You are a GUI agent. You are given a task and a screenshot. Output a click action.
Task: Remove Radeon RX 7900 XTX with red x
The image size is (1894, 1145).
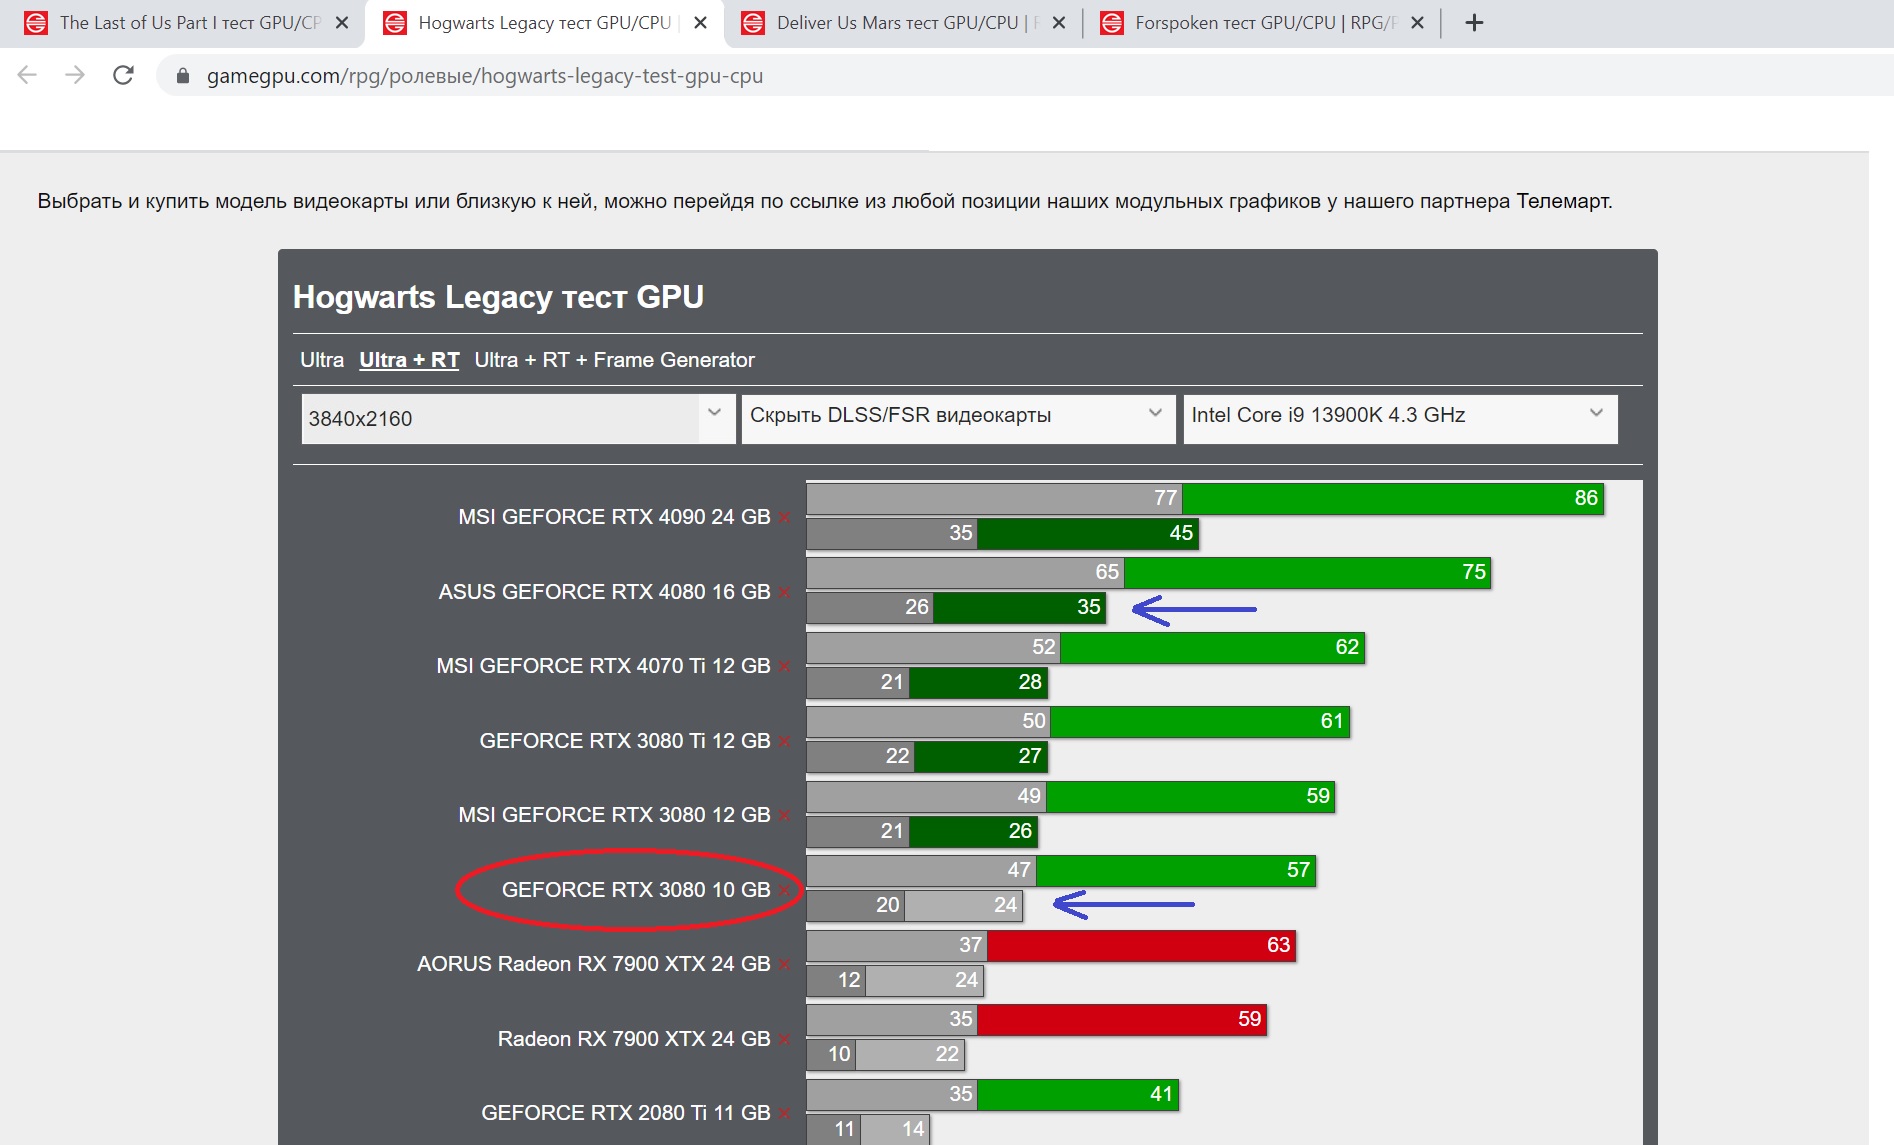click(x=785, y=1040)
